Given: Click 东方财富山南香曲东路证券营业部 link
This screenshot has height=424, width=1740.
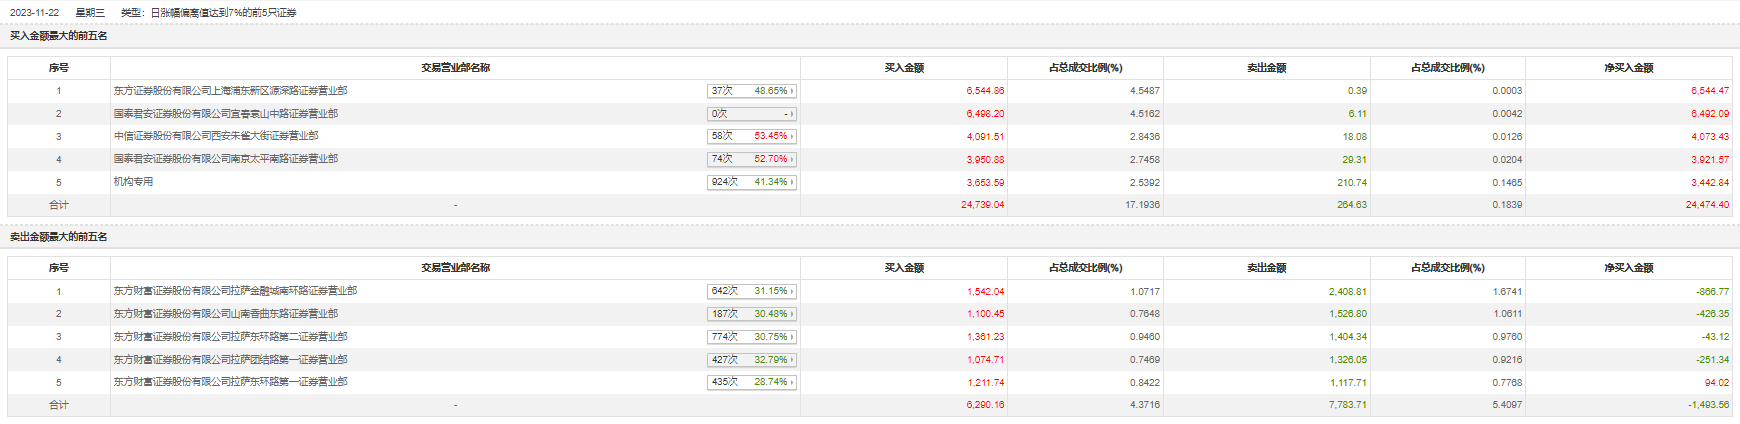Looking at the screenshot, I should click(x=225, y=314).
